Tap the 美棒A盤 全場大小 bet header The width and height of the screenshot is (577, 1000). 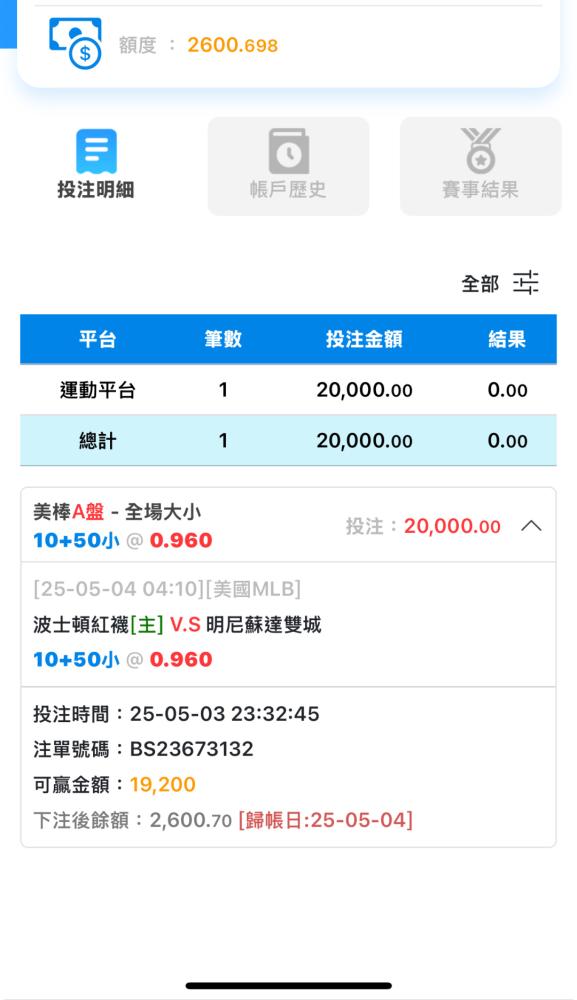[x=117, y=511]
